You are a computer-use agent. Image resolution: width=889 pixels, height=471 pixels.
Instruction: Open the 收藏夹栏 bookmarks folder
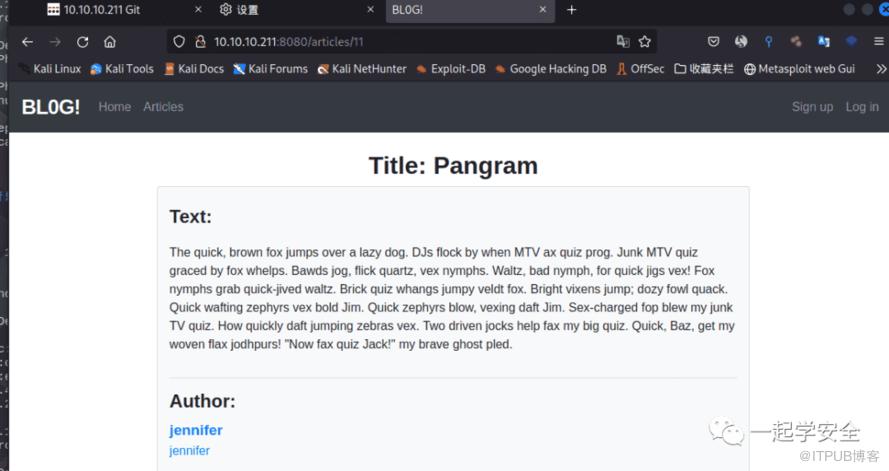pyautogui.click(x=704, y=69)
